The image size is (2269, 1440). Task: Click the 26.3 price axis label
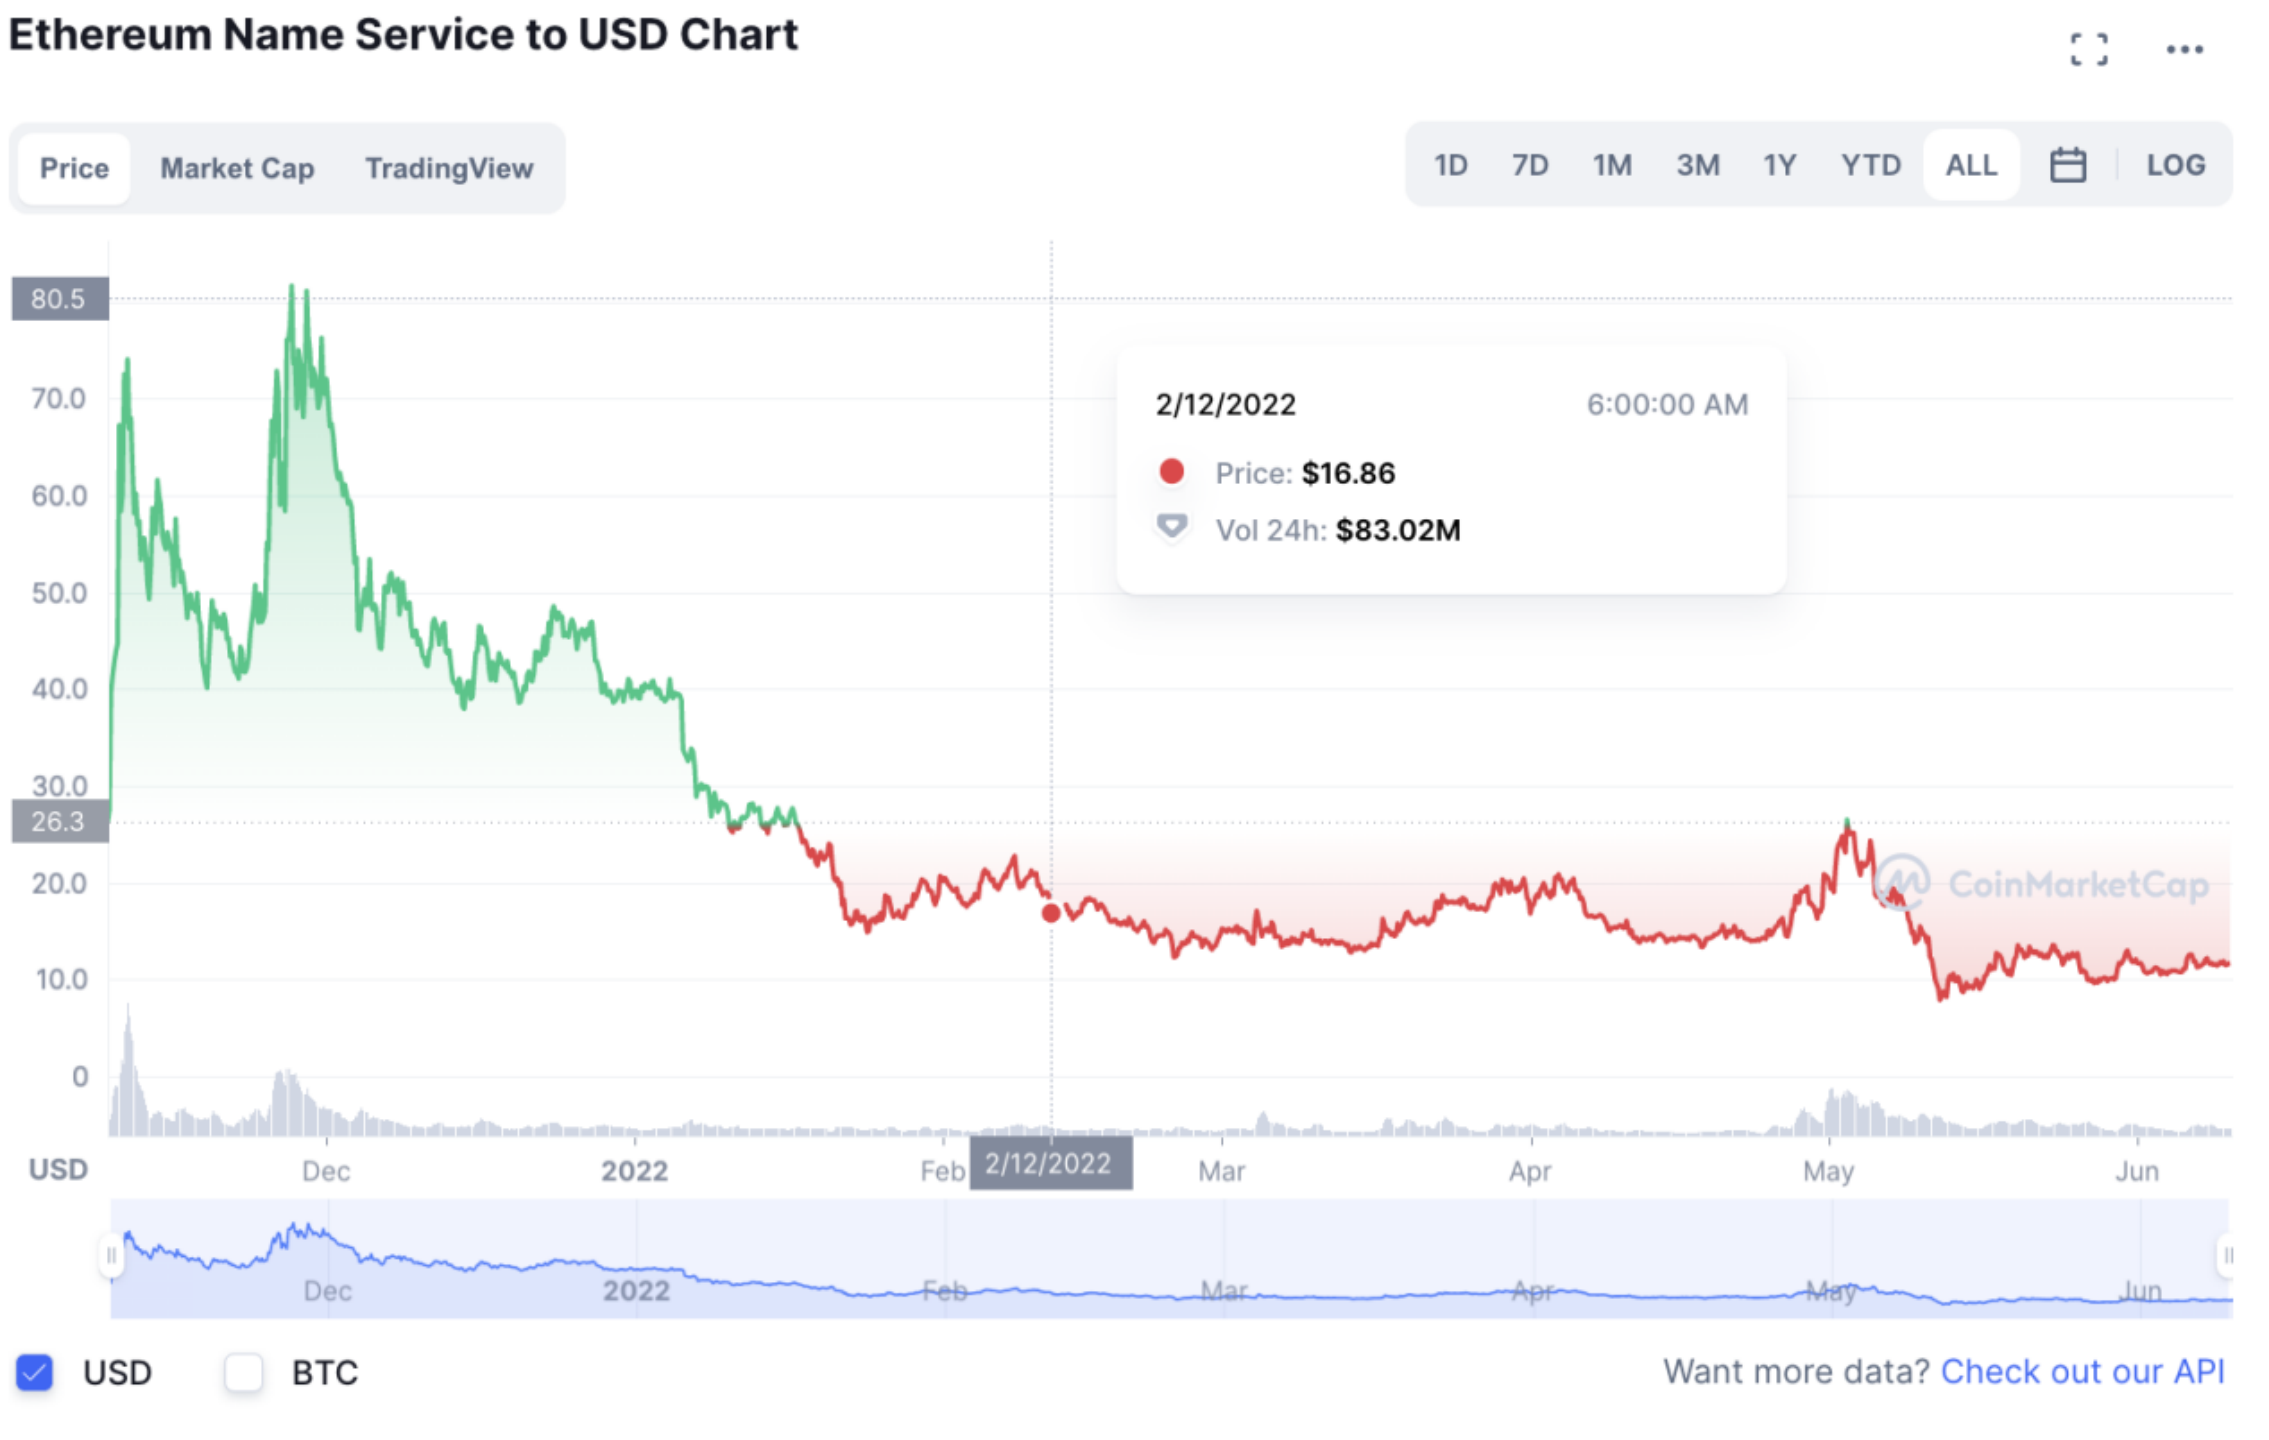coord(59,821)
